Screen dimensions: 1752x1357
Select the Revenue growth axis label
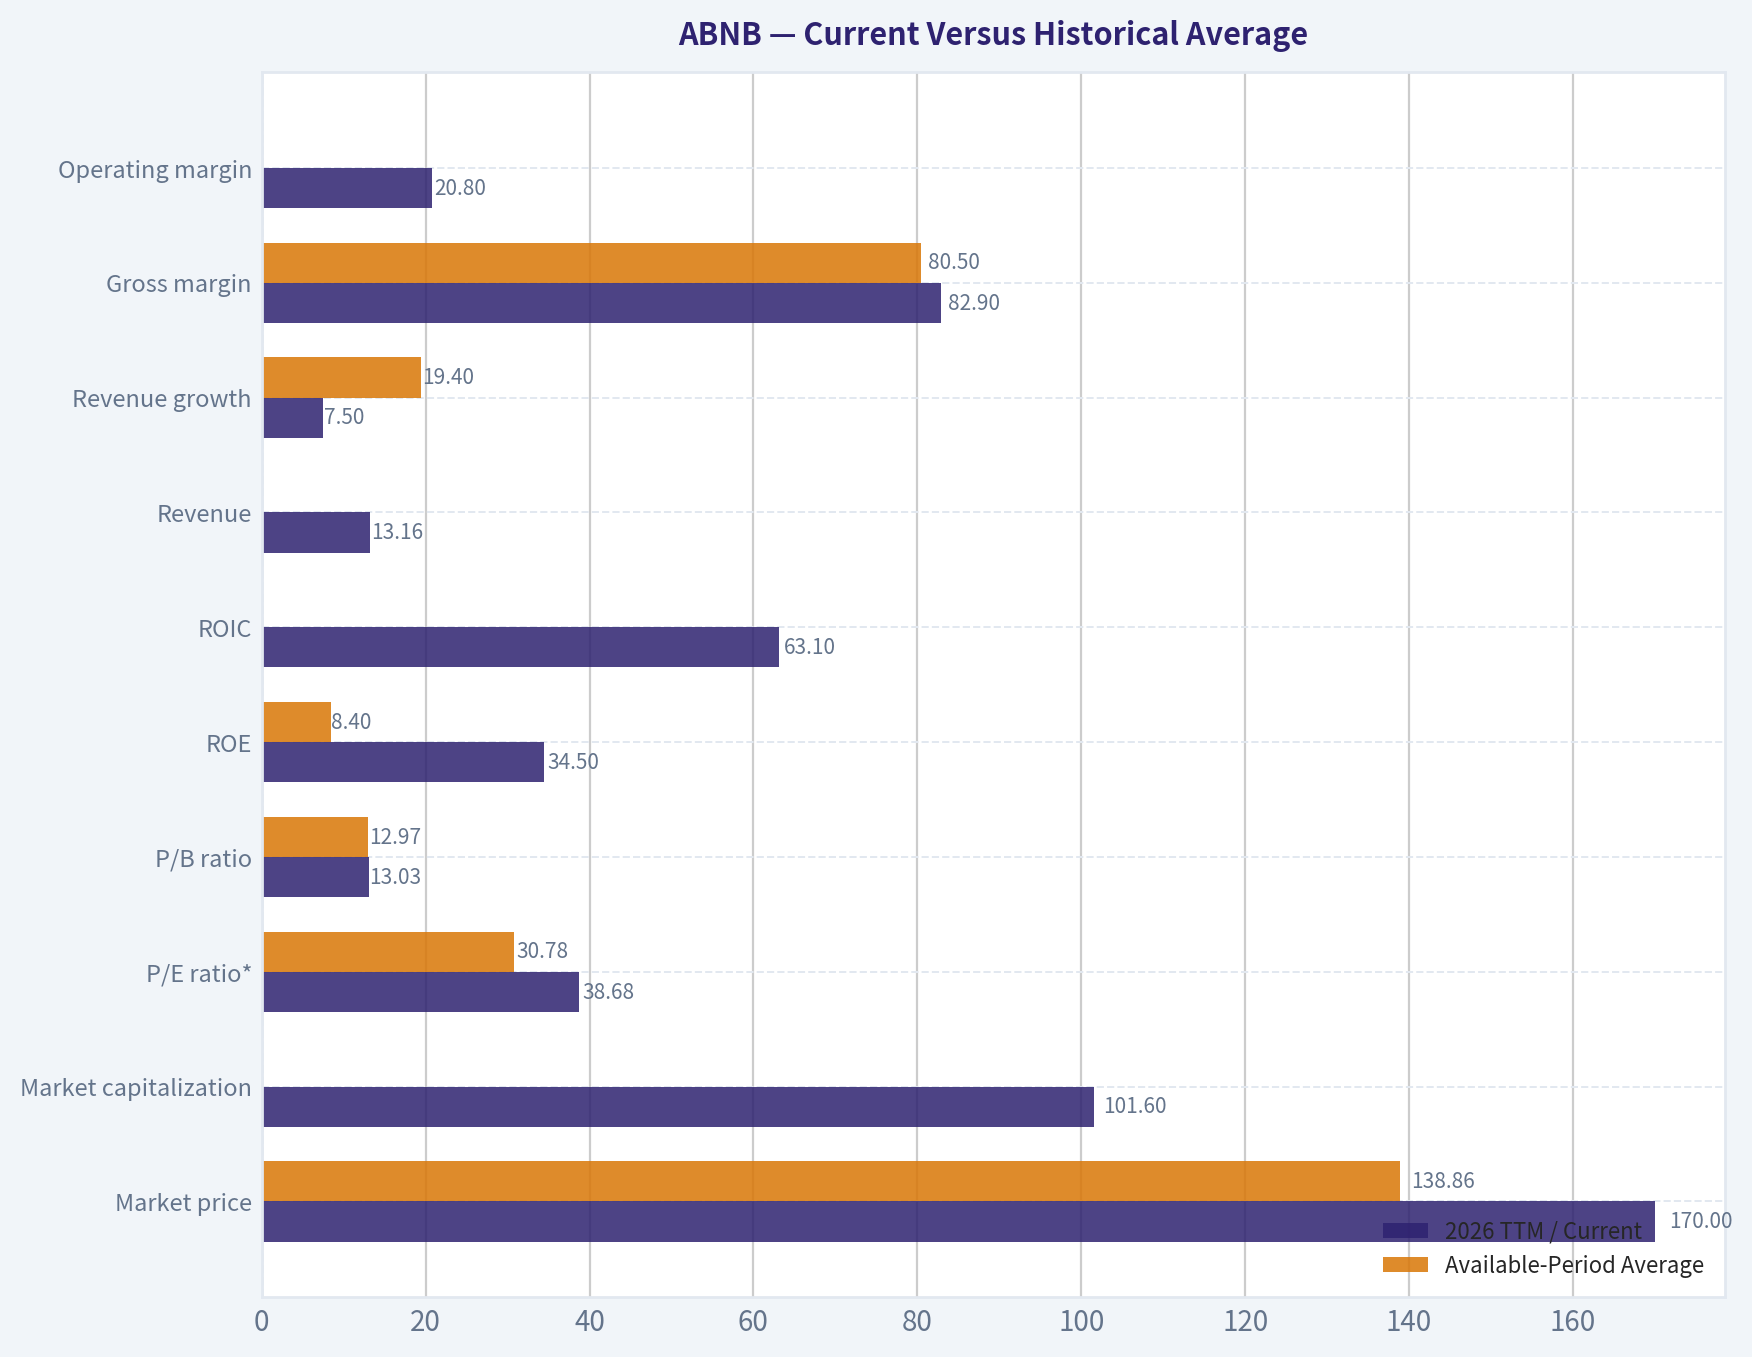(162, 399)
